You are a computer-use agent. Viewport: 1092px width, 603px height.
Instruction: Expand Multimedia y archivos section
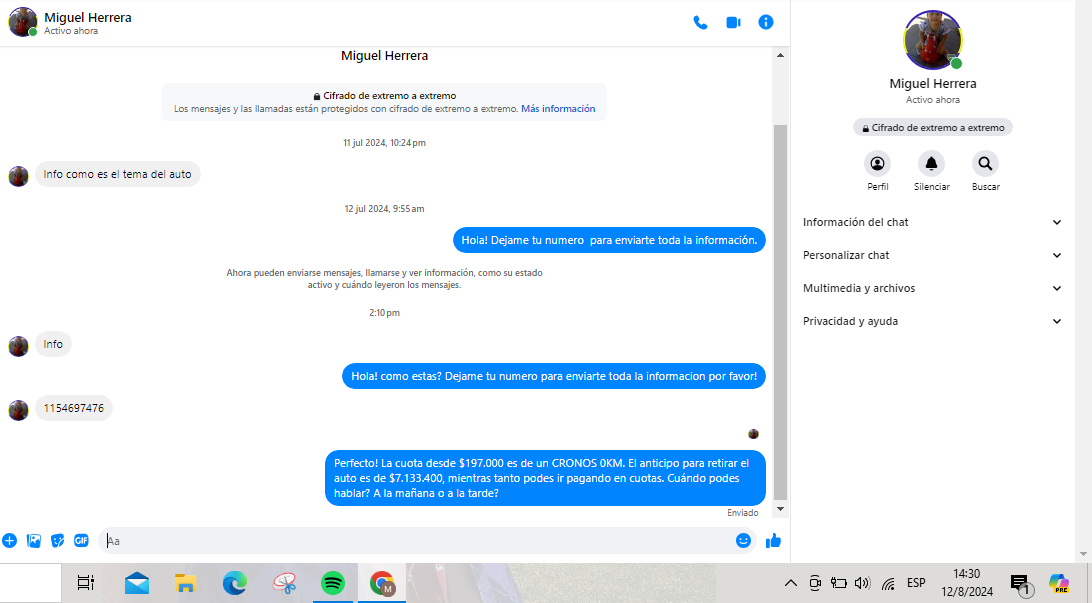coord(932,288)
